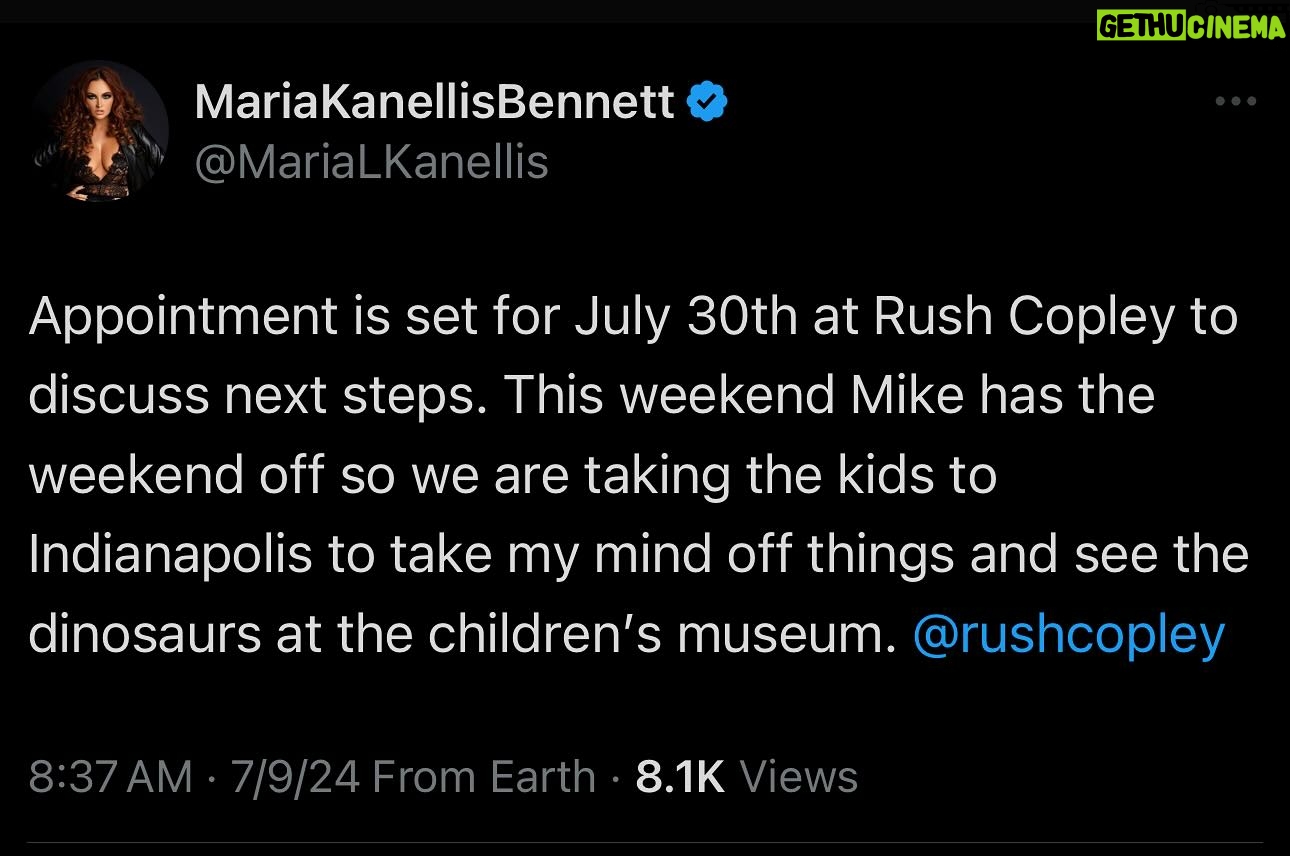
Task: Click the name Mike in the tweet
Action: point(907,396)
